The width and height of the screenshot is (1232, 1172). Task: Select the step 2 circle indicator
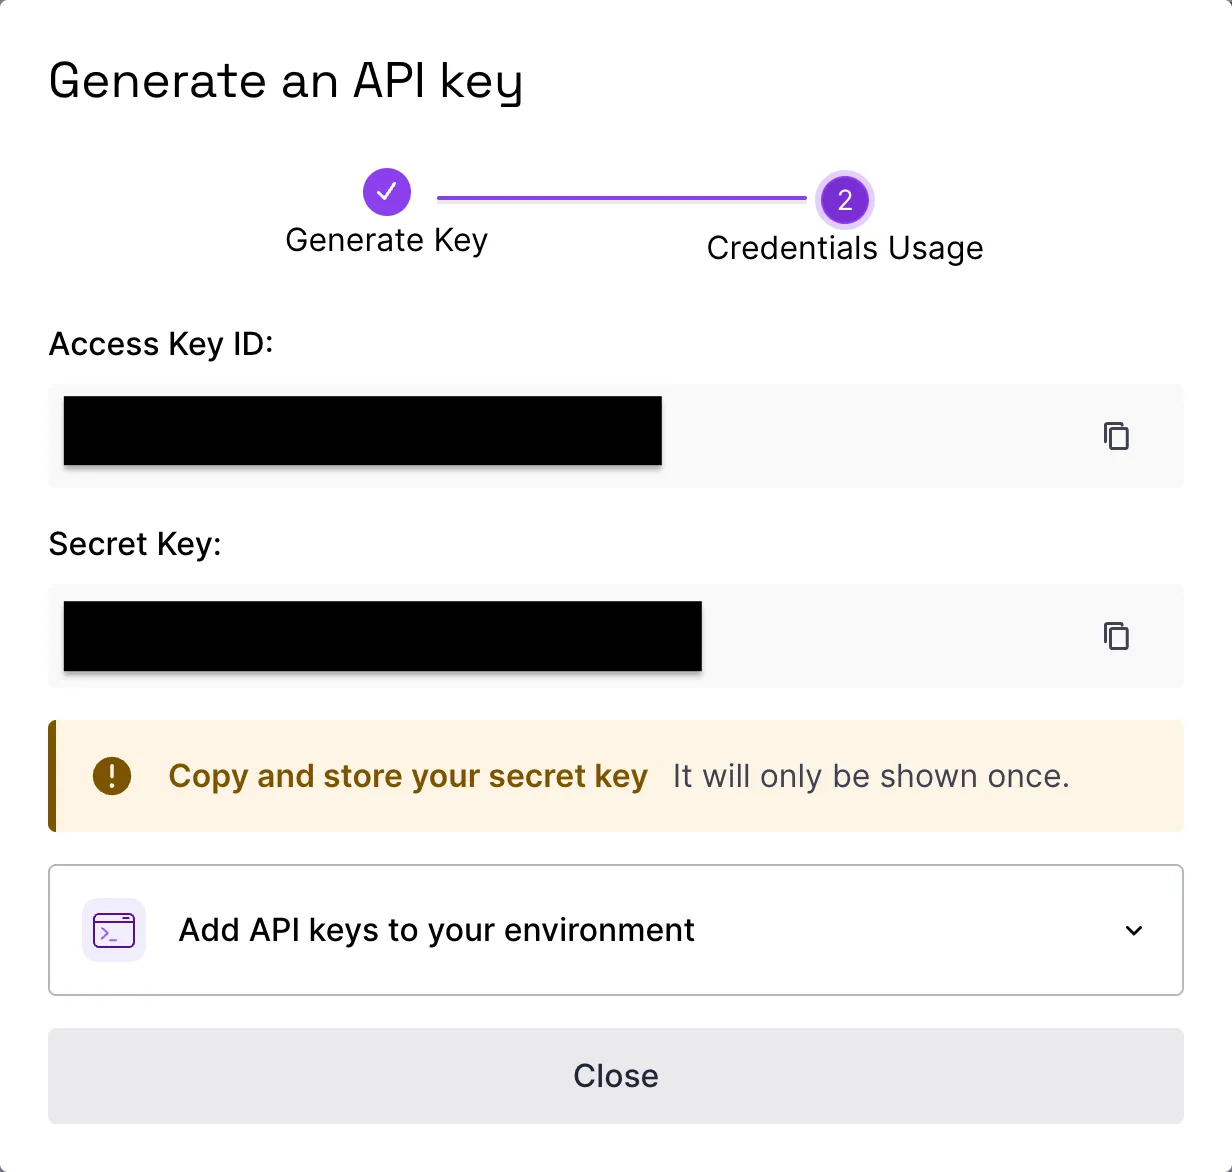coord(845,199)
